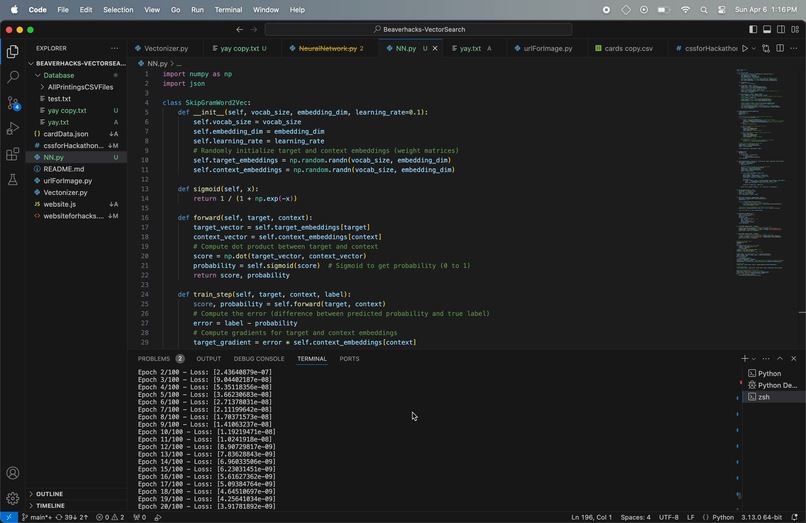Screen dimensions: 806x523
Task: Change UTF-8 encoding in status bar
Action: point(669,517)
